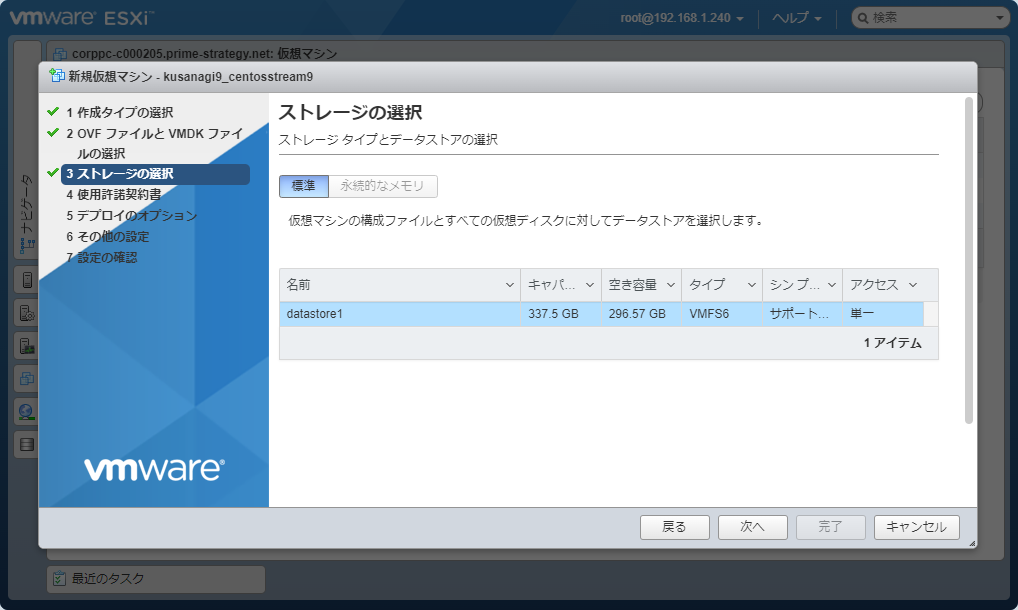This screenshot has width=1018, height=610.
Task: Open the キャパ column dropdown arrow
Action: coord(590,285)
